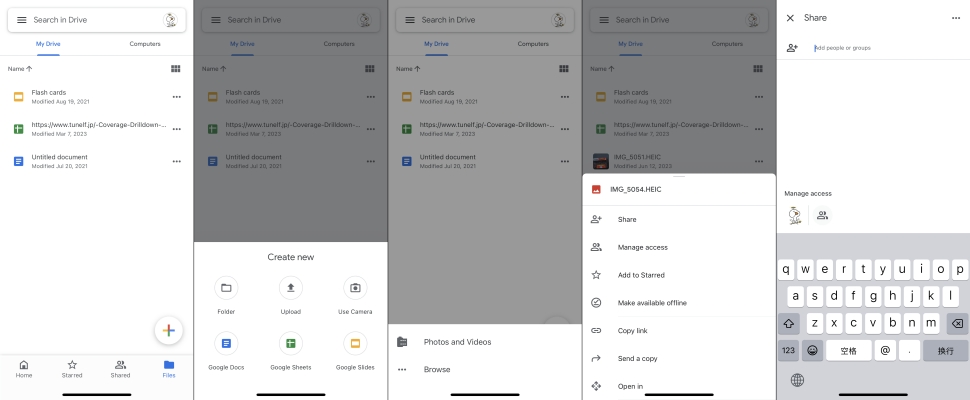The width and height of the screenshot is (970, 400).
Task: Open the Shared tab in bottom navigation
Action: [120, 369]
